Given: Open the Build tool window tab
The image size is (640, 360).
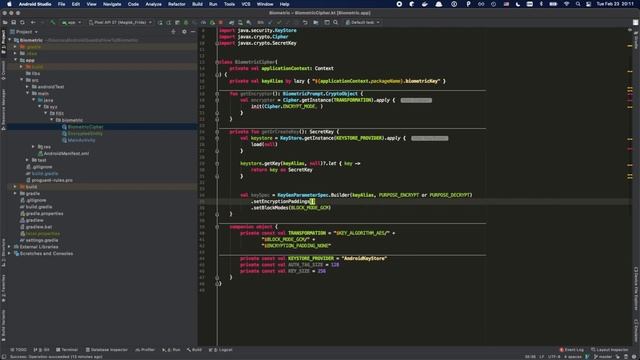Looking at the screenshot, I should click(x=194, y=350).
